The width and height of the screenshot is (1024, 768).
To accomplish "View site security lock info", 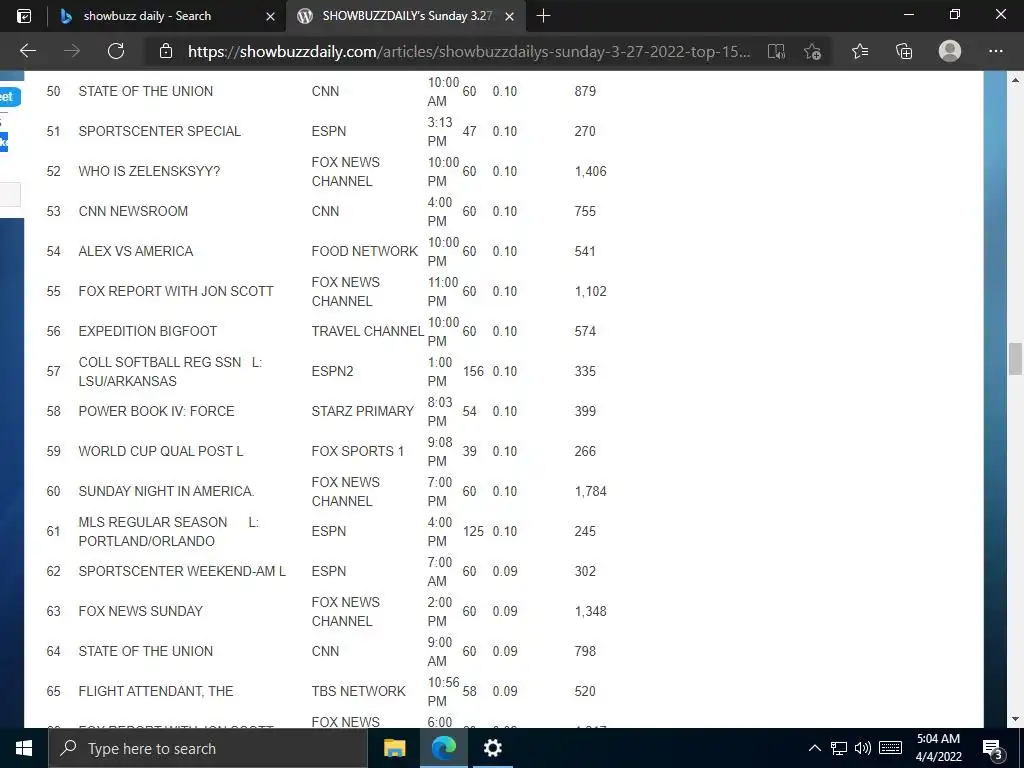I will (x=166, y=51).
